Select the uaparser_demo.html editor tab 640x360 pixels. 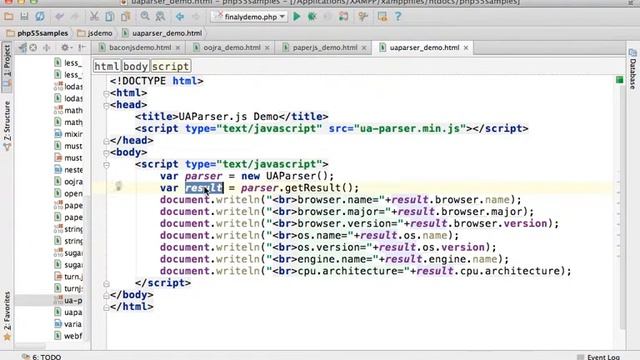(x=424, y=48)
